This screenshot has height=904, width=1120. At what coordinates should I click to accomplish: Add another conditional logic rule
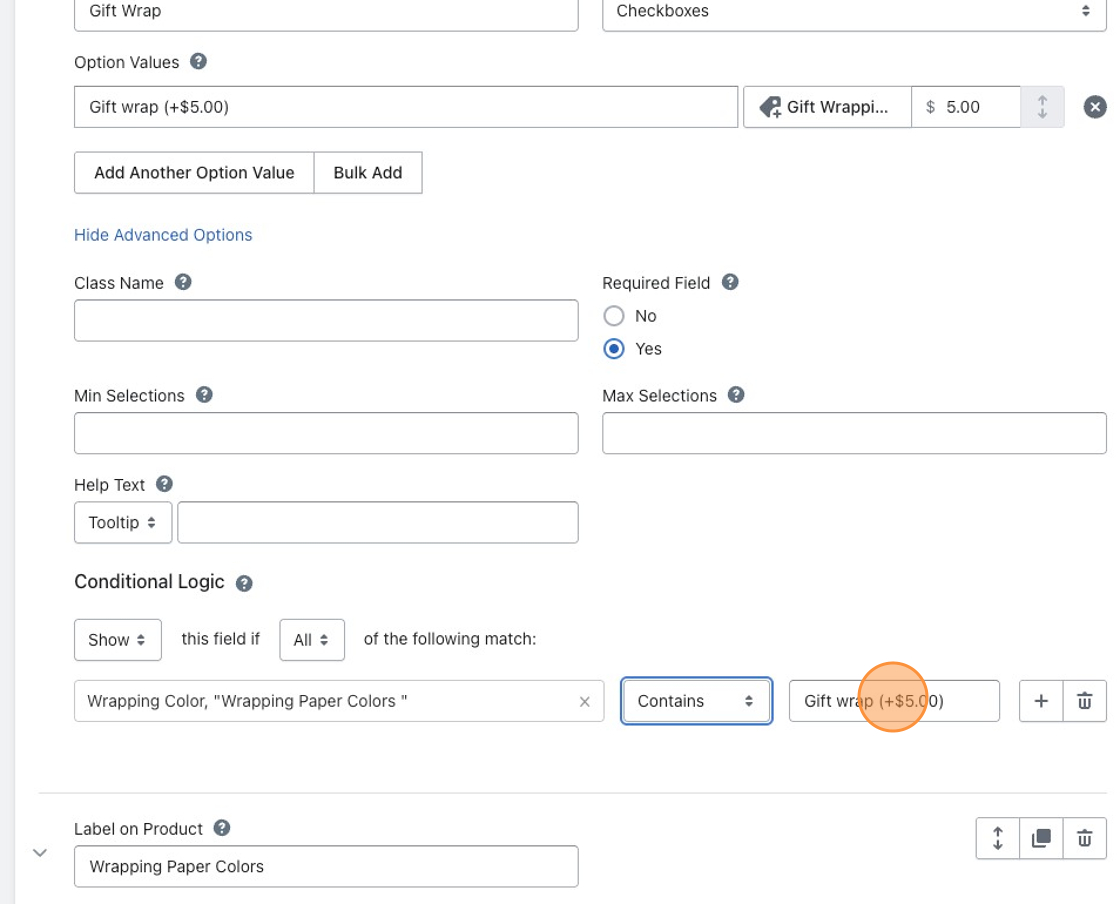tap(1040, 701)
